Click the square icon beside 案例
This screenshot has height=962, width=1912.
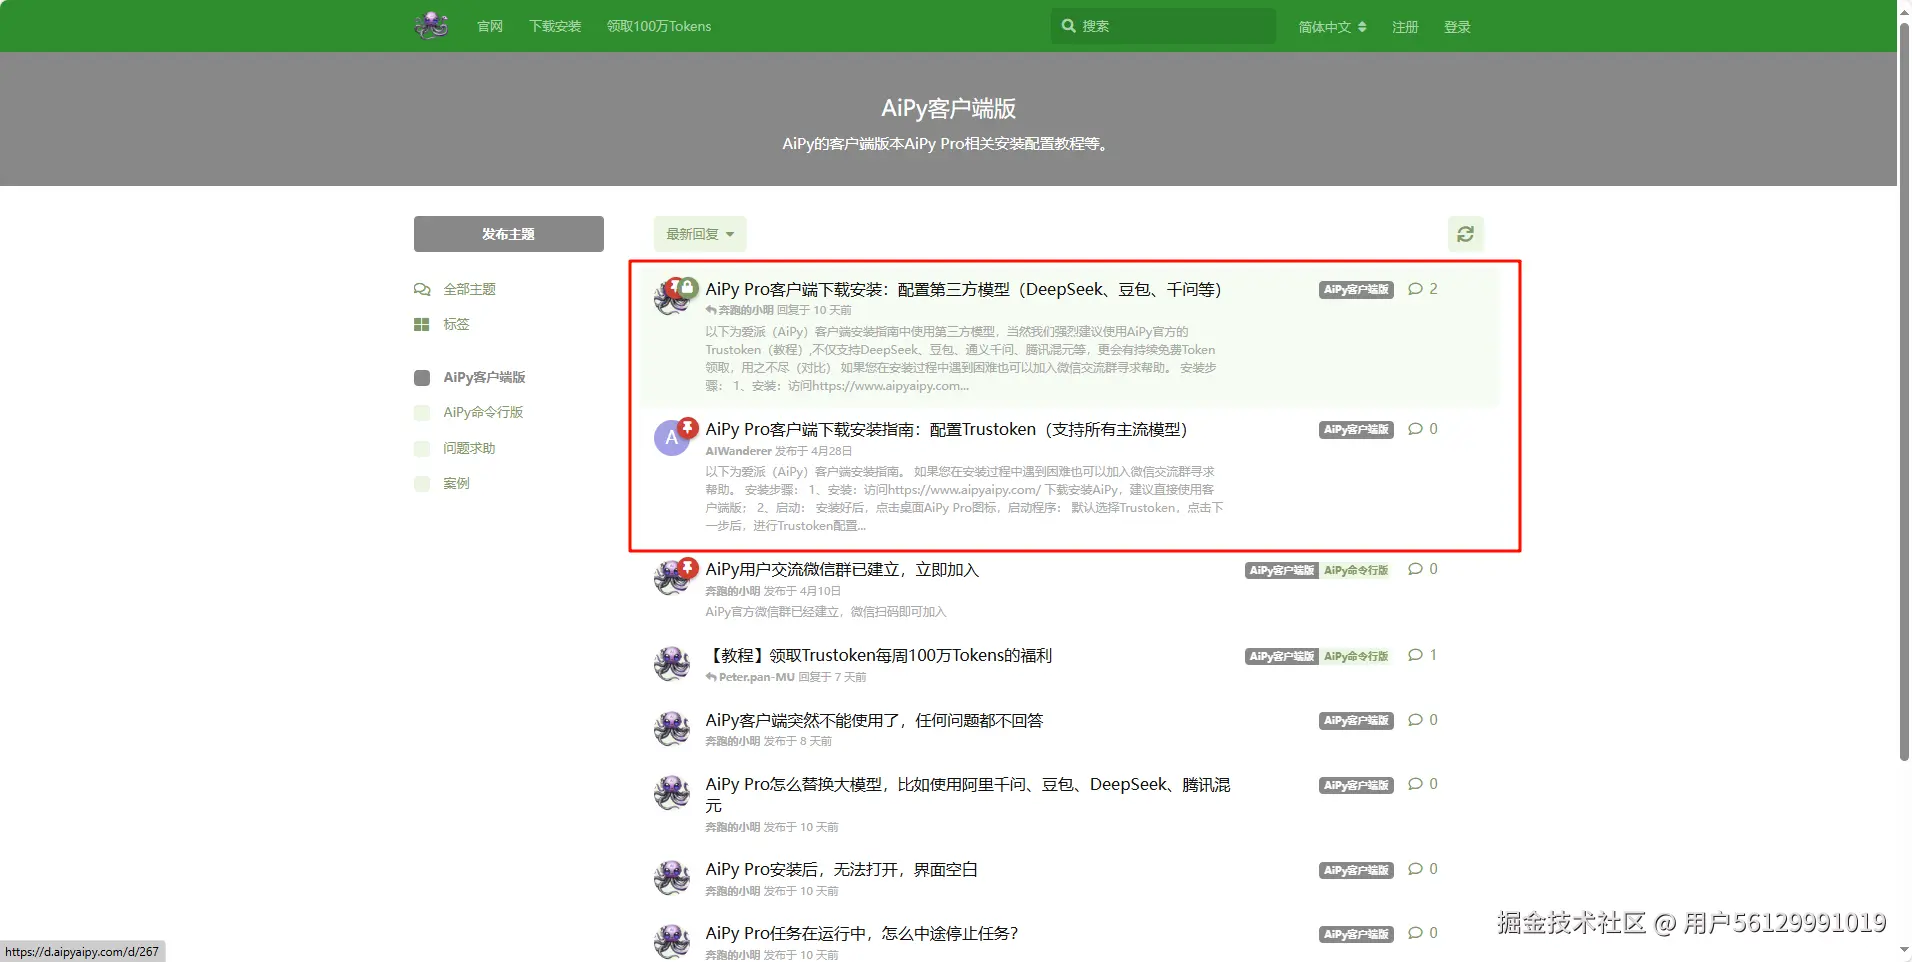[422, 483]
